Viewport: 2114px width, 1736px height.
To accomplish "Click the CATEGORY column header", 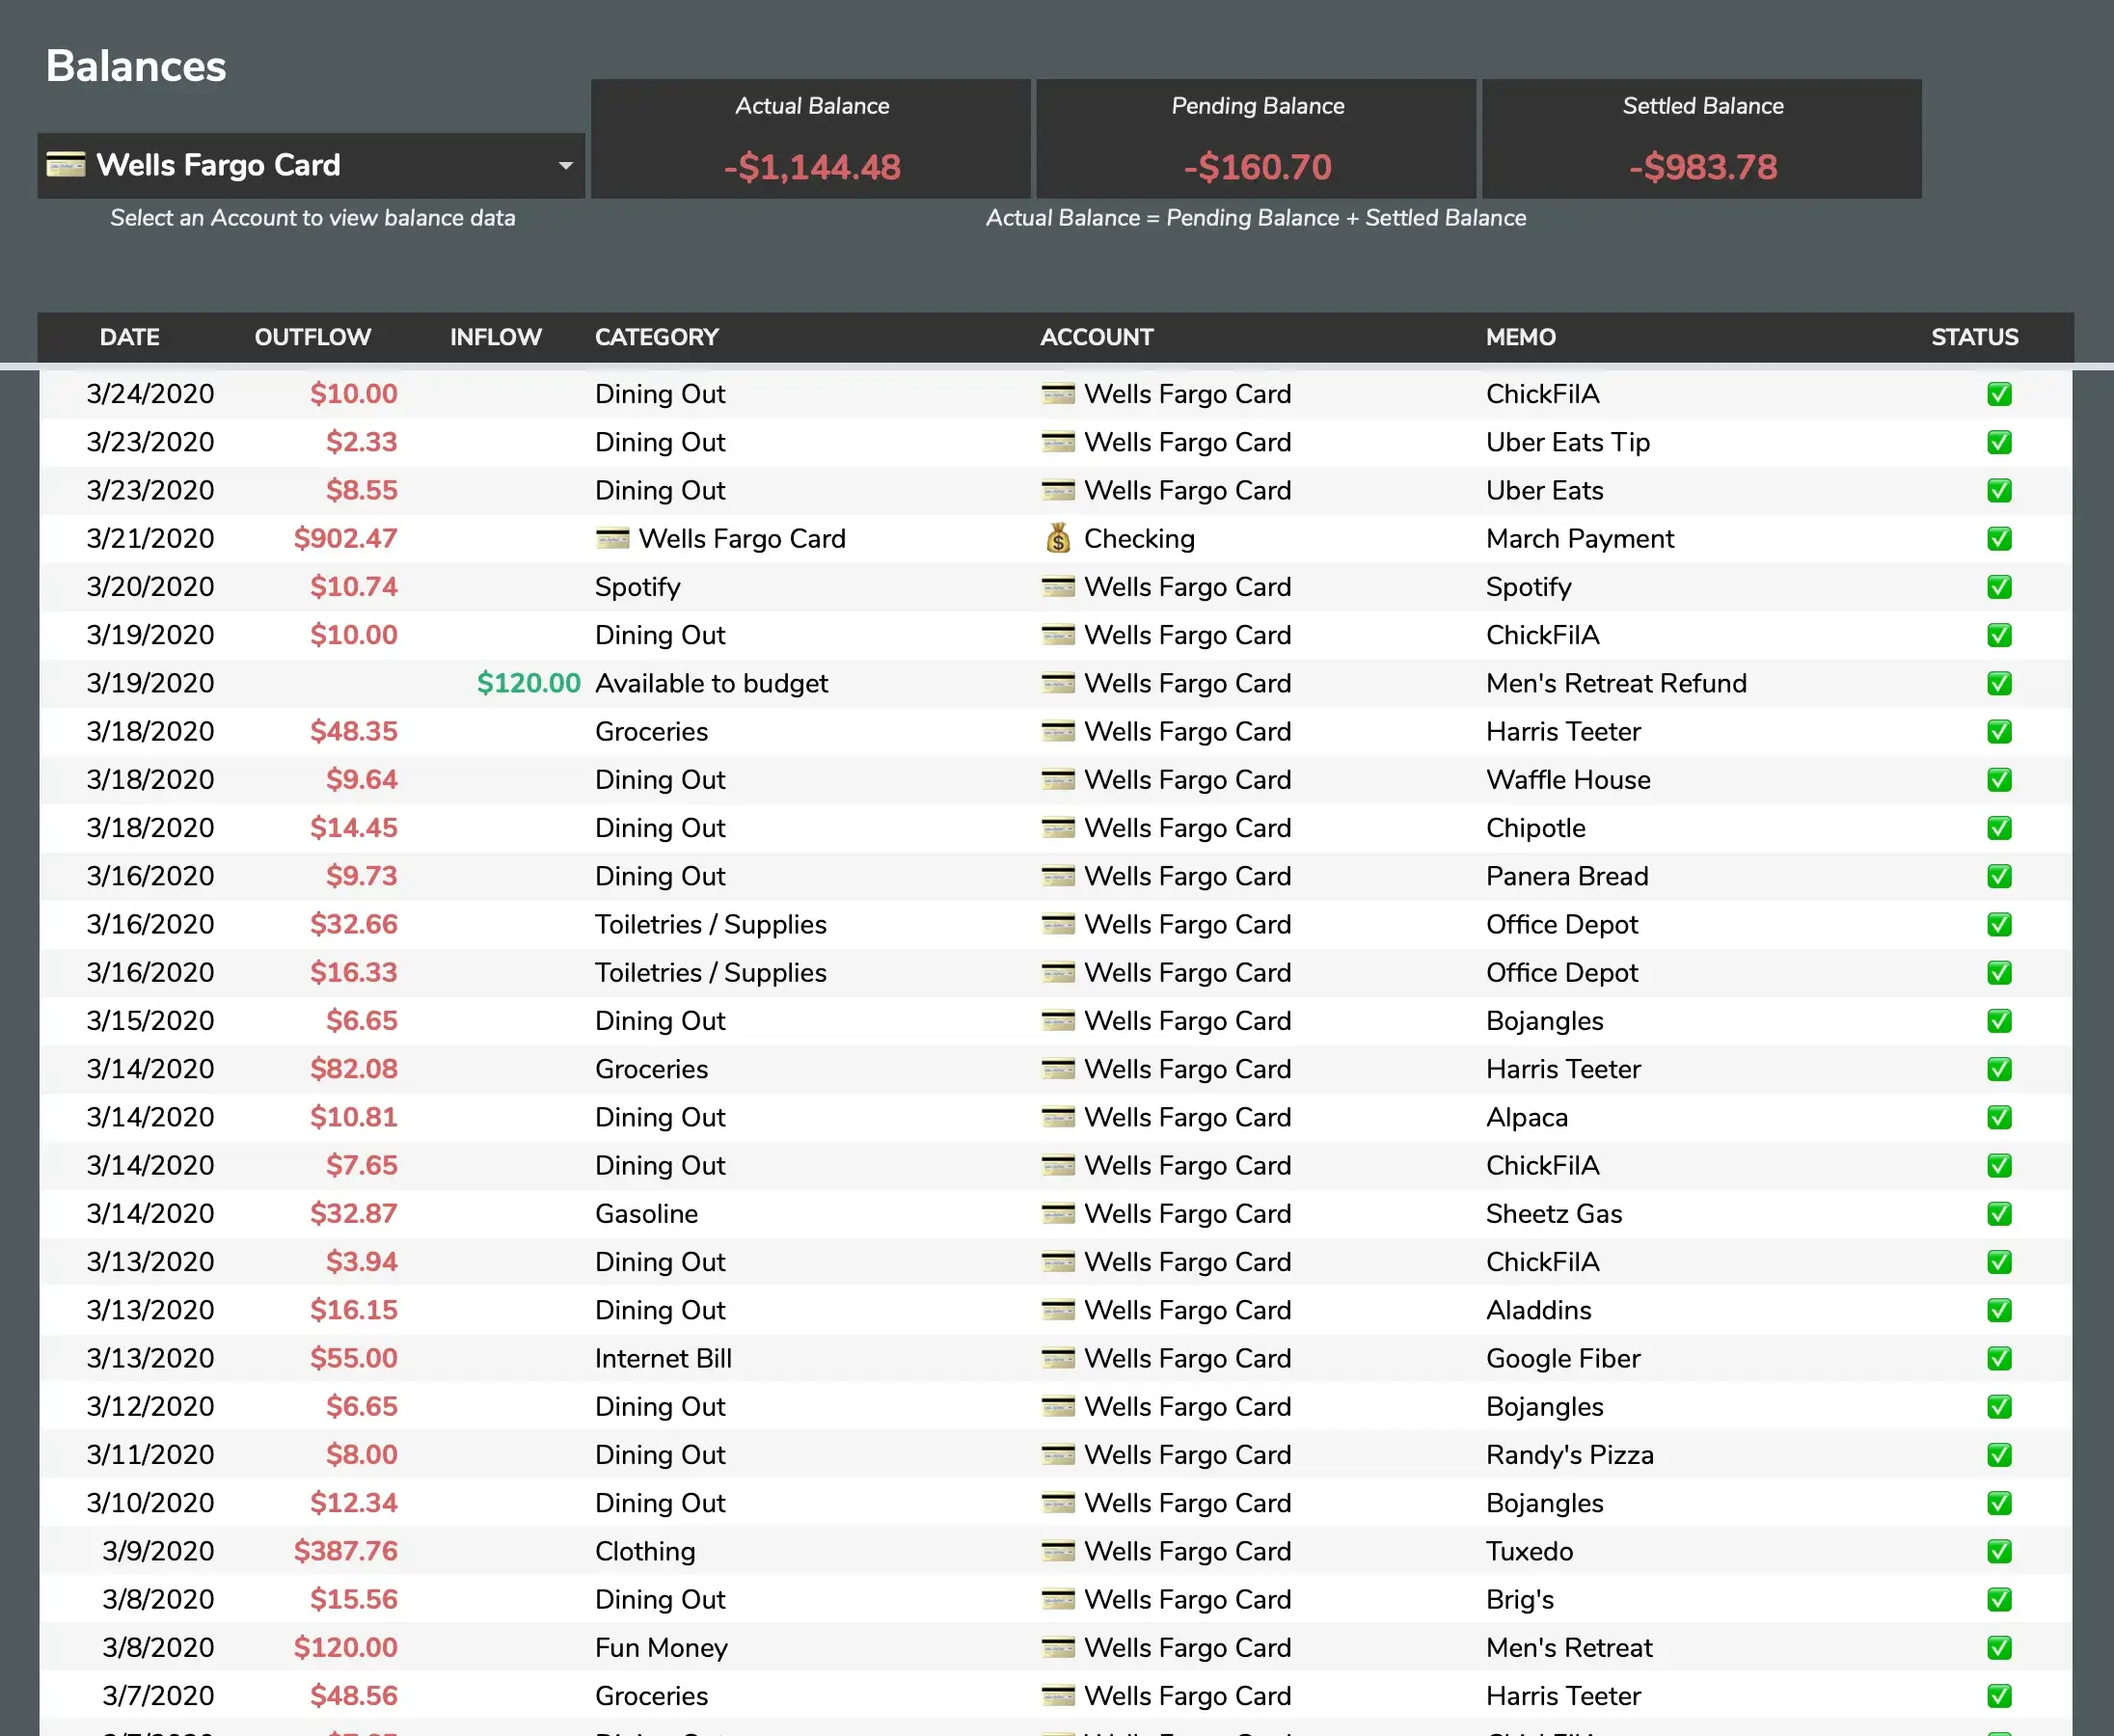I will point(657,337).
